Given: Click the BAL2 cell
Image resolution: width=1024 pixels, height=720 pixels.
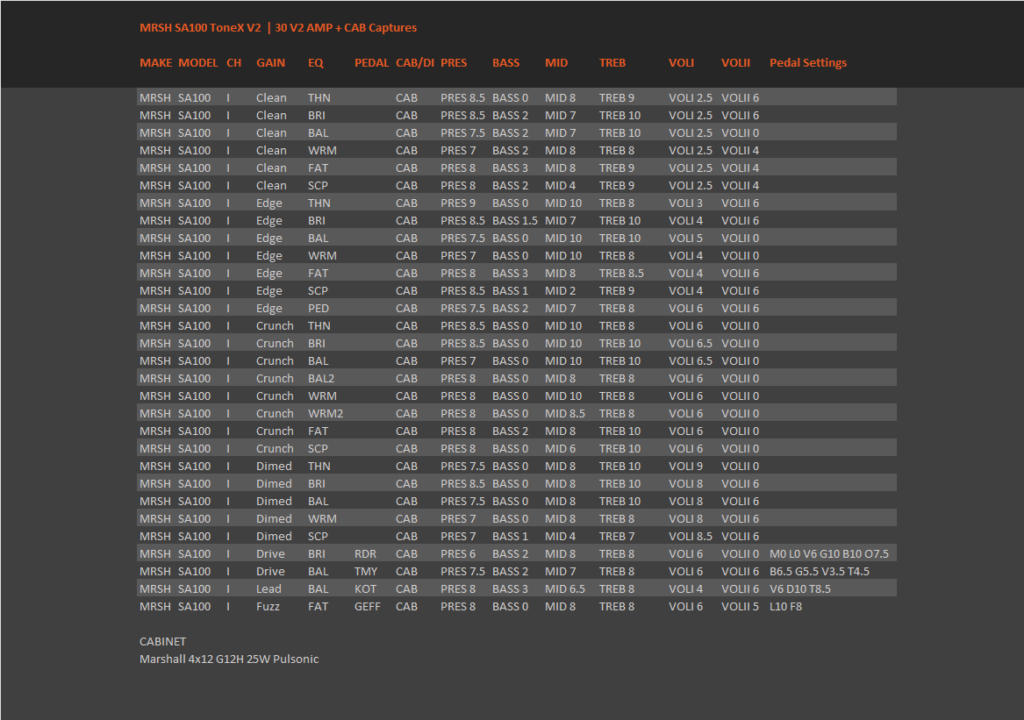Looking at the screenshot, I should point(321,379).
